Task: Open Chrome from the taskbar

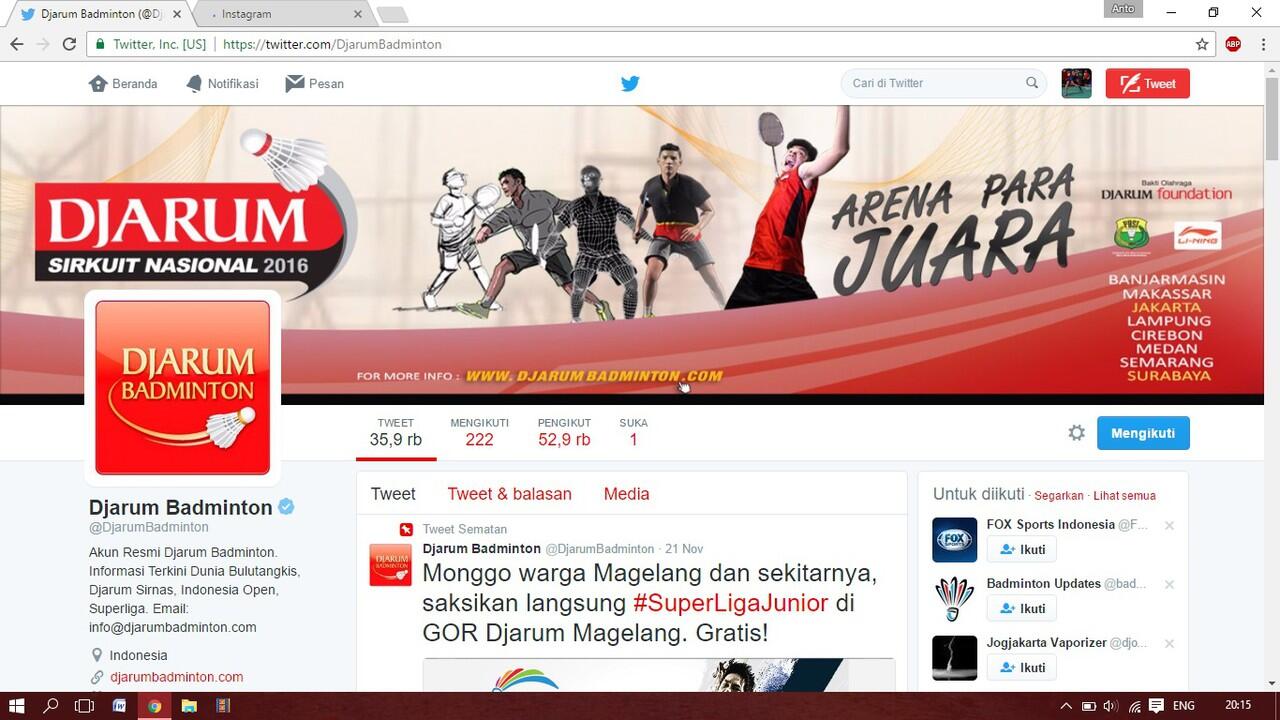Action: coord(154,705)
